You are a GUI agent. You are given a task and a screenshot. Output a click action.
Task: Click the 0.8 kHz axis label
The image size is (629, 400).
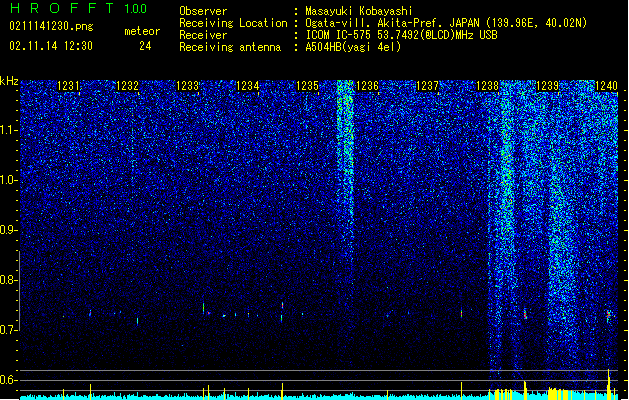(x=8, y=280)
